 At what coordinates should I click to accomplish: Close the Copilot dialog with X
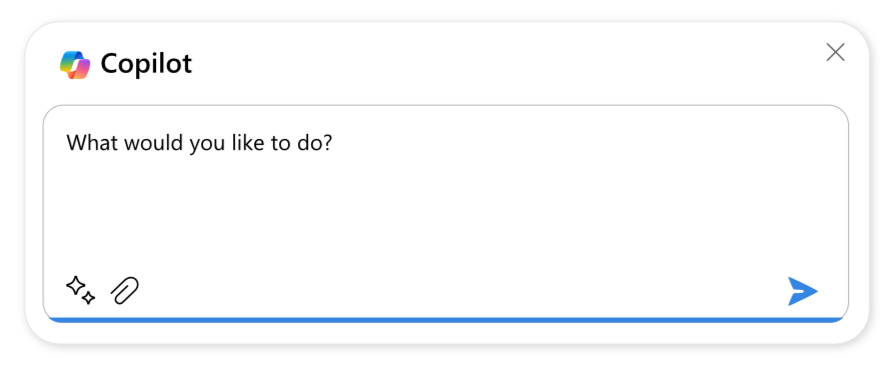[835, 52]
